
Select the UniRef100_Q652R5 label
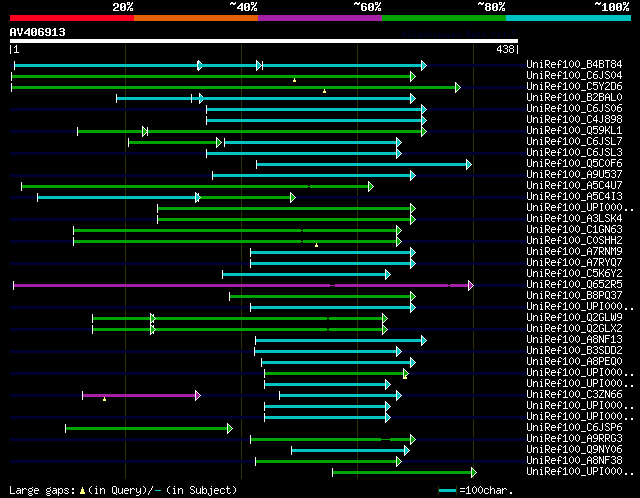(x=574, y=285)
